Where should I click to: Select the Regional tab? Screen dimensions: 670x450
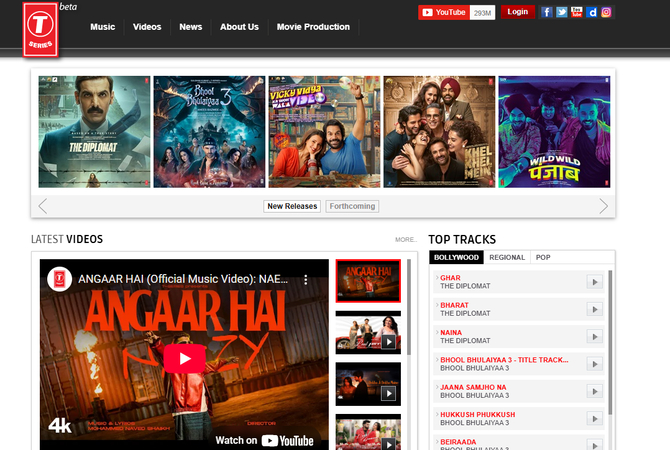pos(507,257)
